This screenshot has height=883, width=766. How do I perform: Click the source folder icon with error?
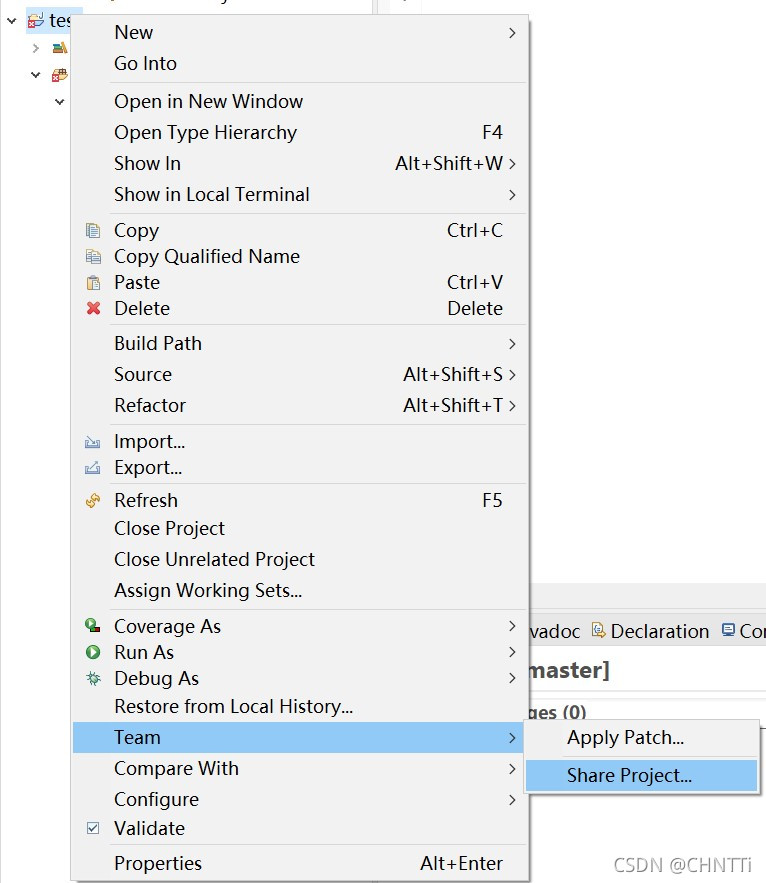pyautogui.click(x=60, y=74)
